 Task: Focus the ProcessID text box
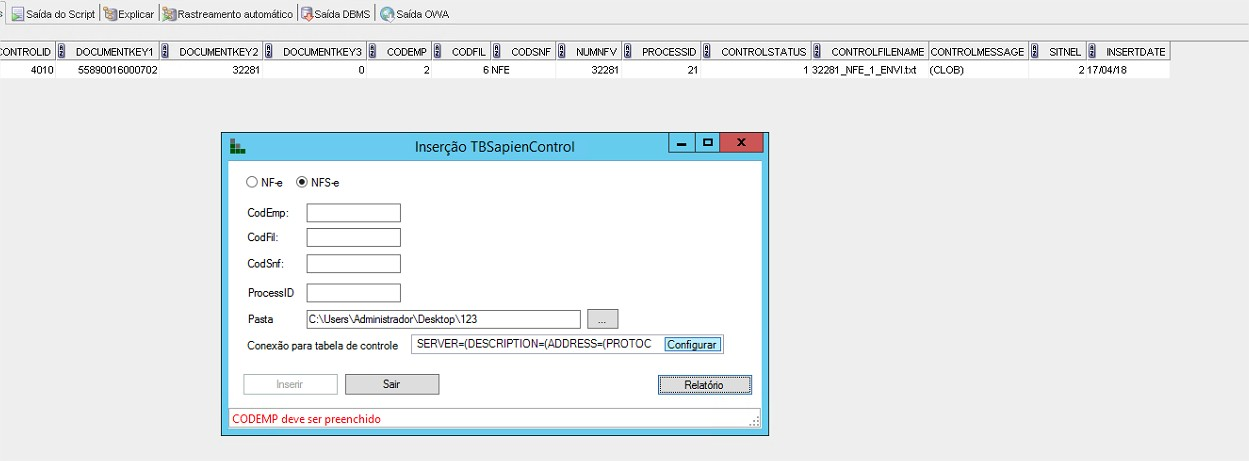pos(353,293)
